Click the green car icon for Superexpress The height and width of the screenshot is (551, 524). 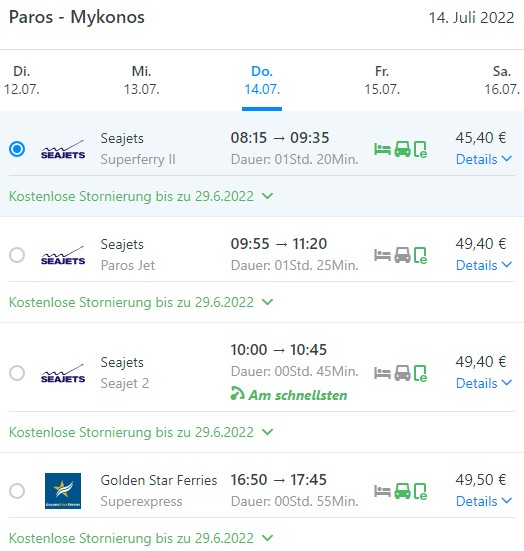point(402,491)
